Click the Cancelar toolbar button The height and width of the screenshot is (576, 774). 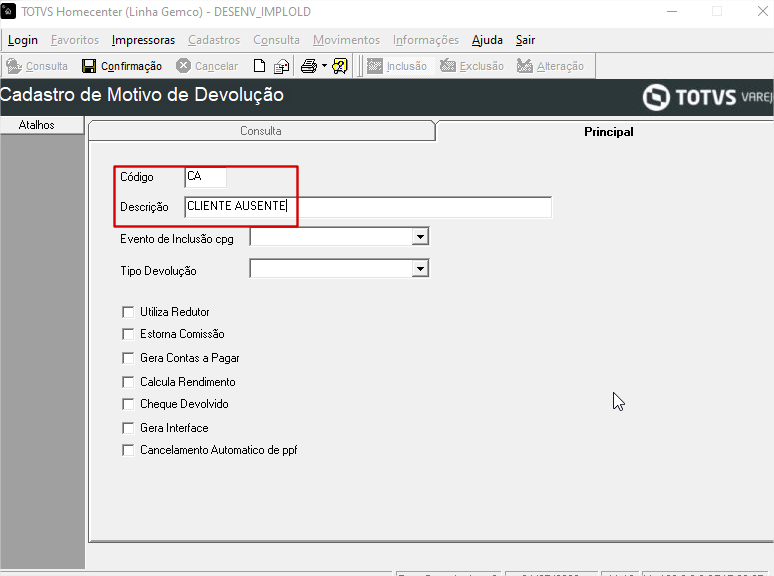207,66
